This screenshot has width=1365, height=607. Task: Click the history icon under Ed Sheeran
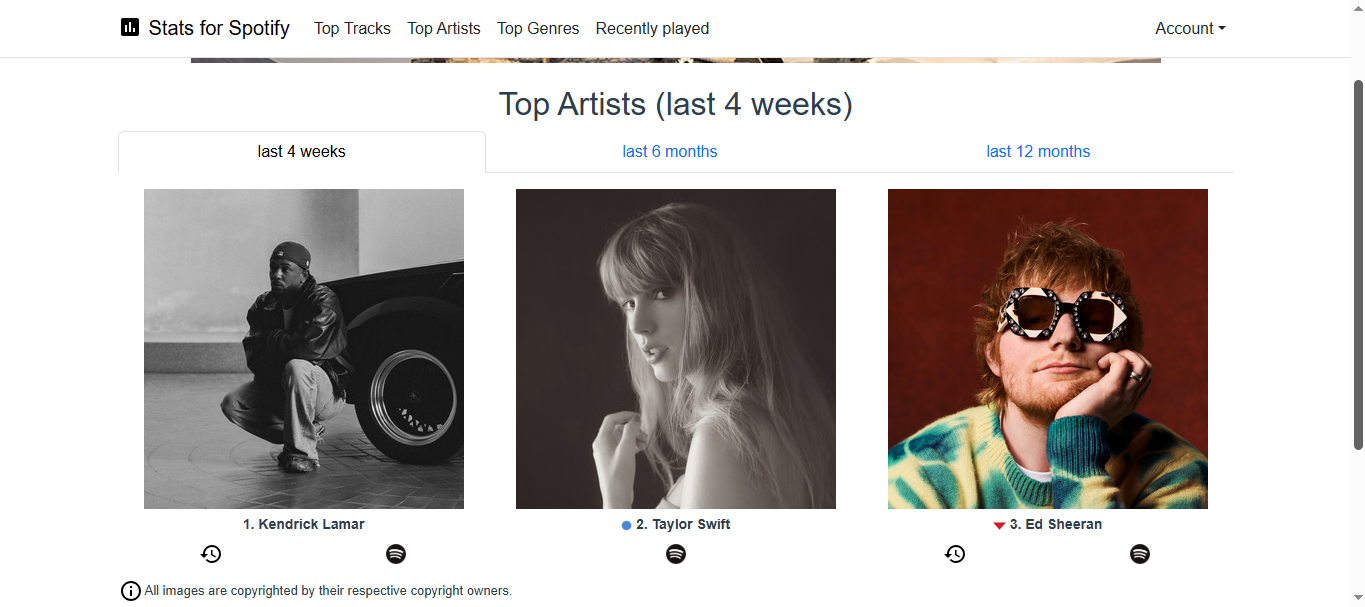click(956, 553)
